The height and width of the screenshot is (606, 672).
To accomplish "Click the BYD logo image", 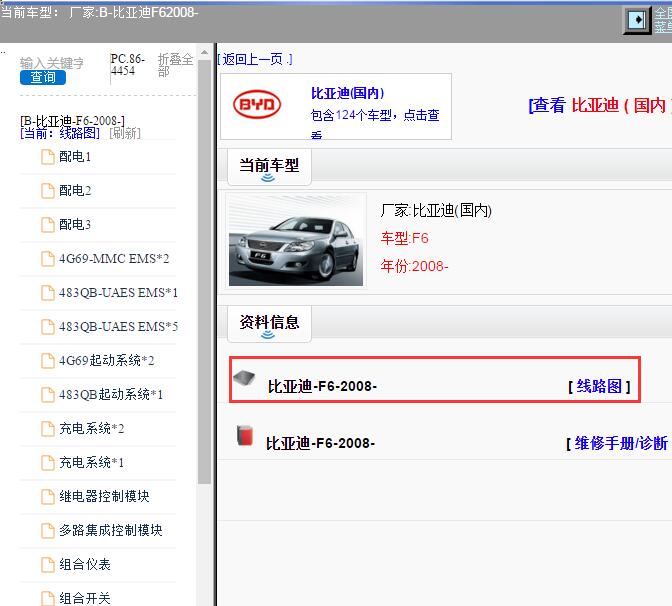I will pyautogui.click(x=257, y=105).
